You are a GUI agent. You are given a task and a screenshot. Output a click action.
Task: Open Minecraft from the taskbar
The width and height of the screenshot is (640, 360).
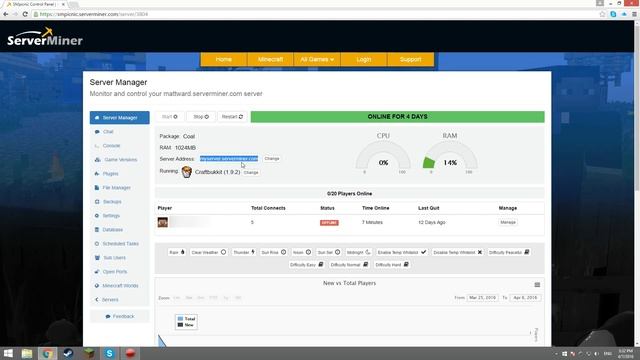[x=89, y=353]
